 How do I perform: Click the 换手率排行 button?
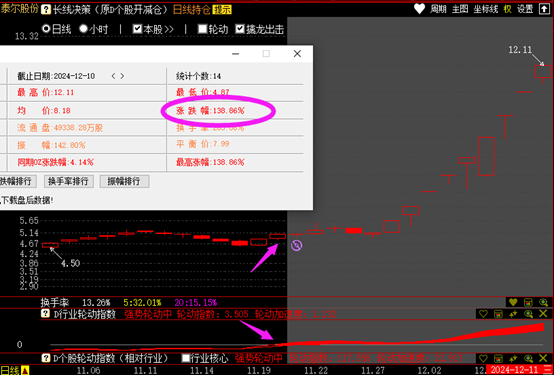coord(69,182)
